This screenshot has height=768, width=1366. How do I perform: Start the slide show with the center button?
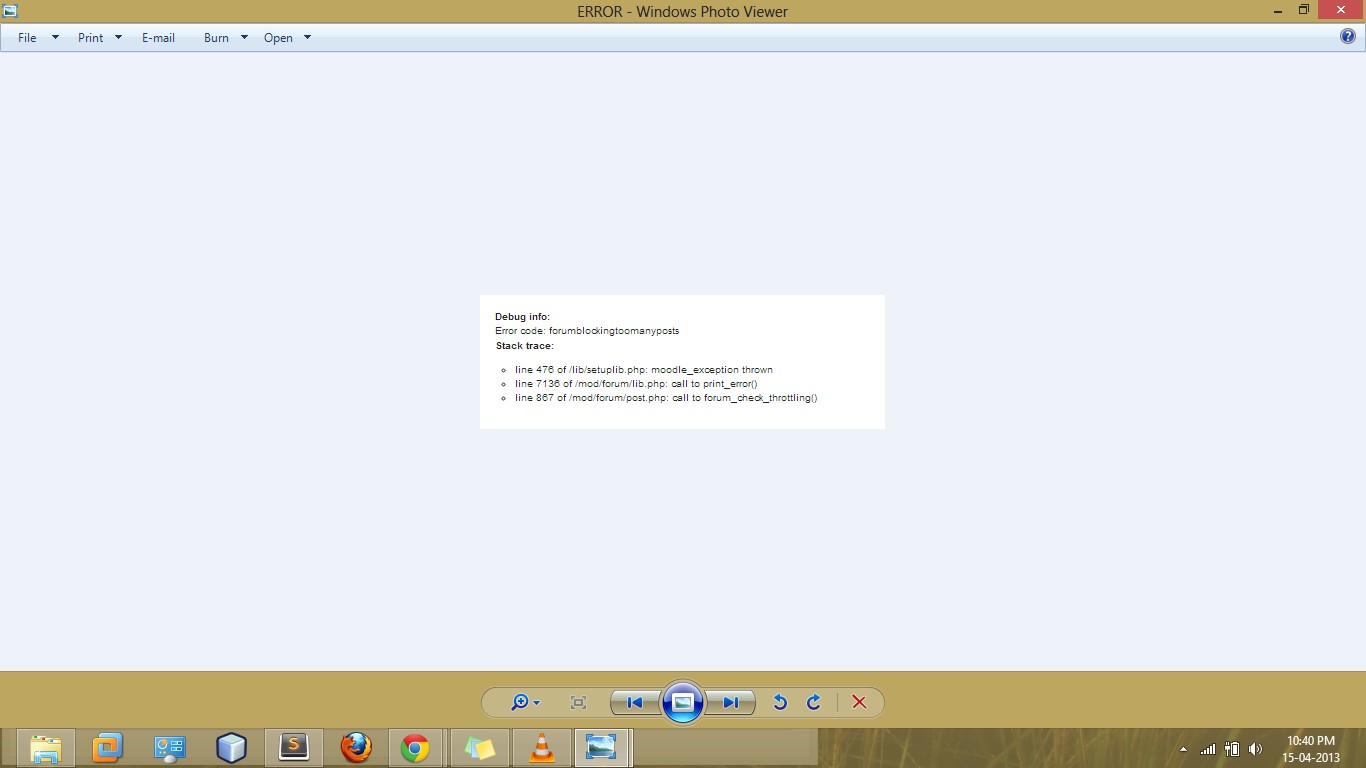[683, 702]
